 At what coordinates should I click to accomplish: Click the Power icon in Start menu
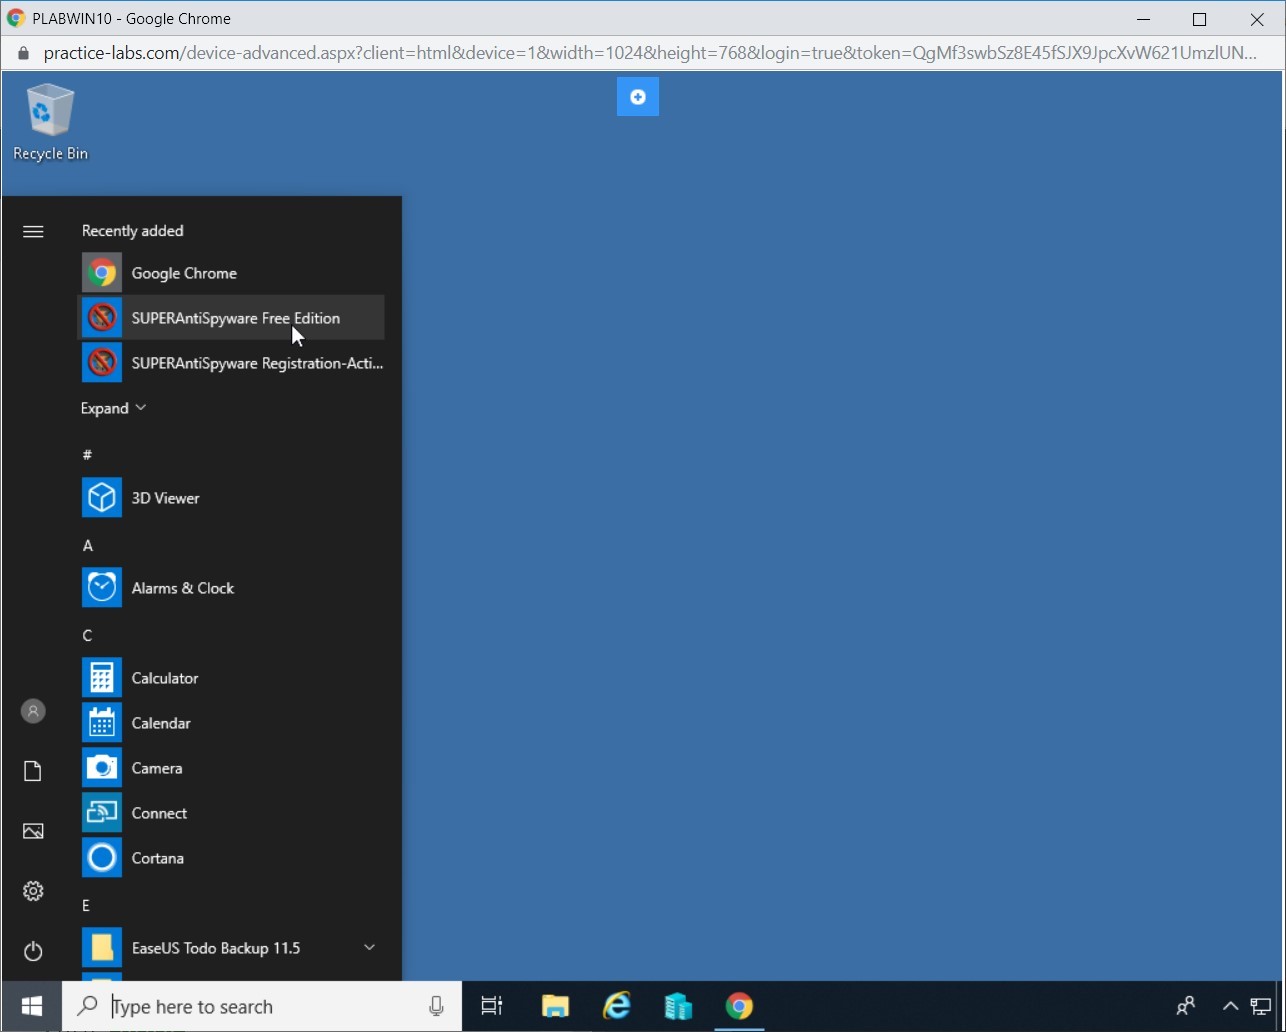(x=33, y=951)
